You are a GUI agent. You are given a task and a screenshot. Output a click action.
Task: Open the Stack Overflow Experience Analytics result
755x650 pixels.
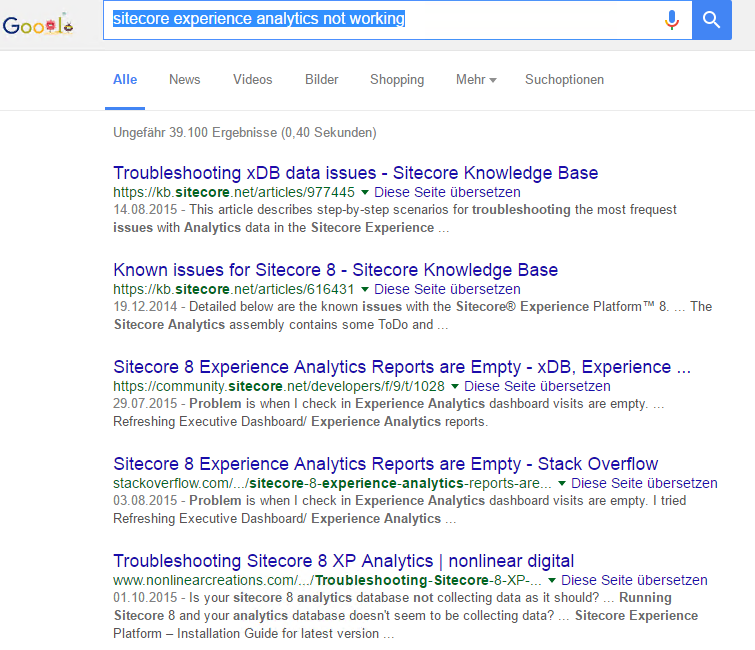pyautogui.click(x=385, y=464)
